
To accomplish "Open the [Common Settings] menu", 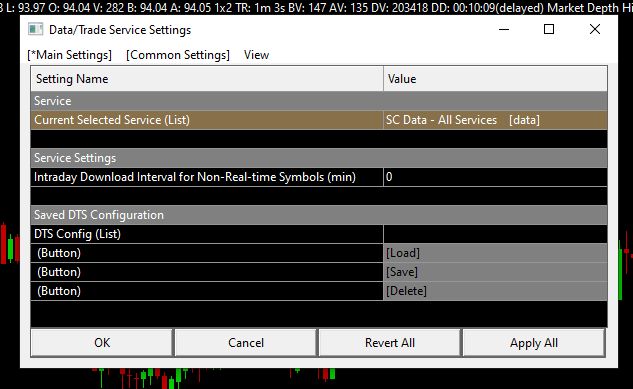I will click(x=178, y=55).
